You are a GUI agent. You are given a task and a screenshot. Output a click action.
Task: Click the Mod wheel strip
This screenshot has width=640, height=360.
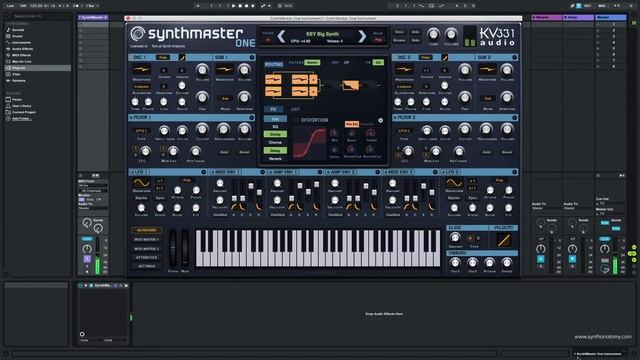tap(185, 248)
